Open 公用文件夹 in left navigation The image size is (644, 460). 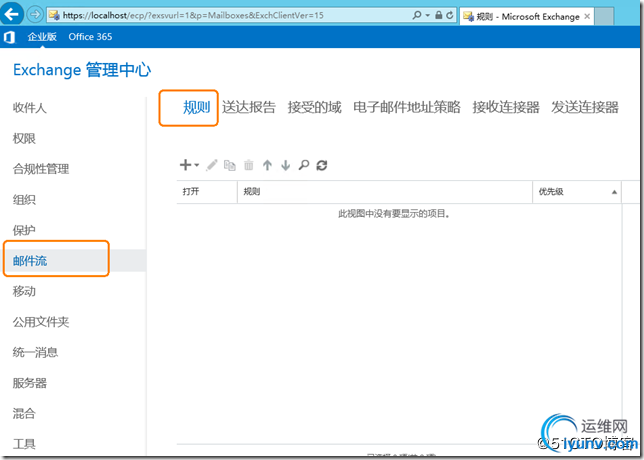click(x=41, y=322)
